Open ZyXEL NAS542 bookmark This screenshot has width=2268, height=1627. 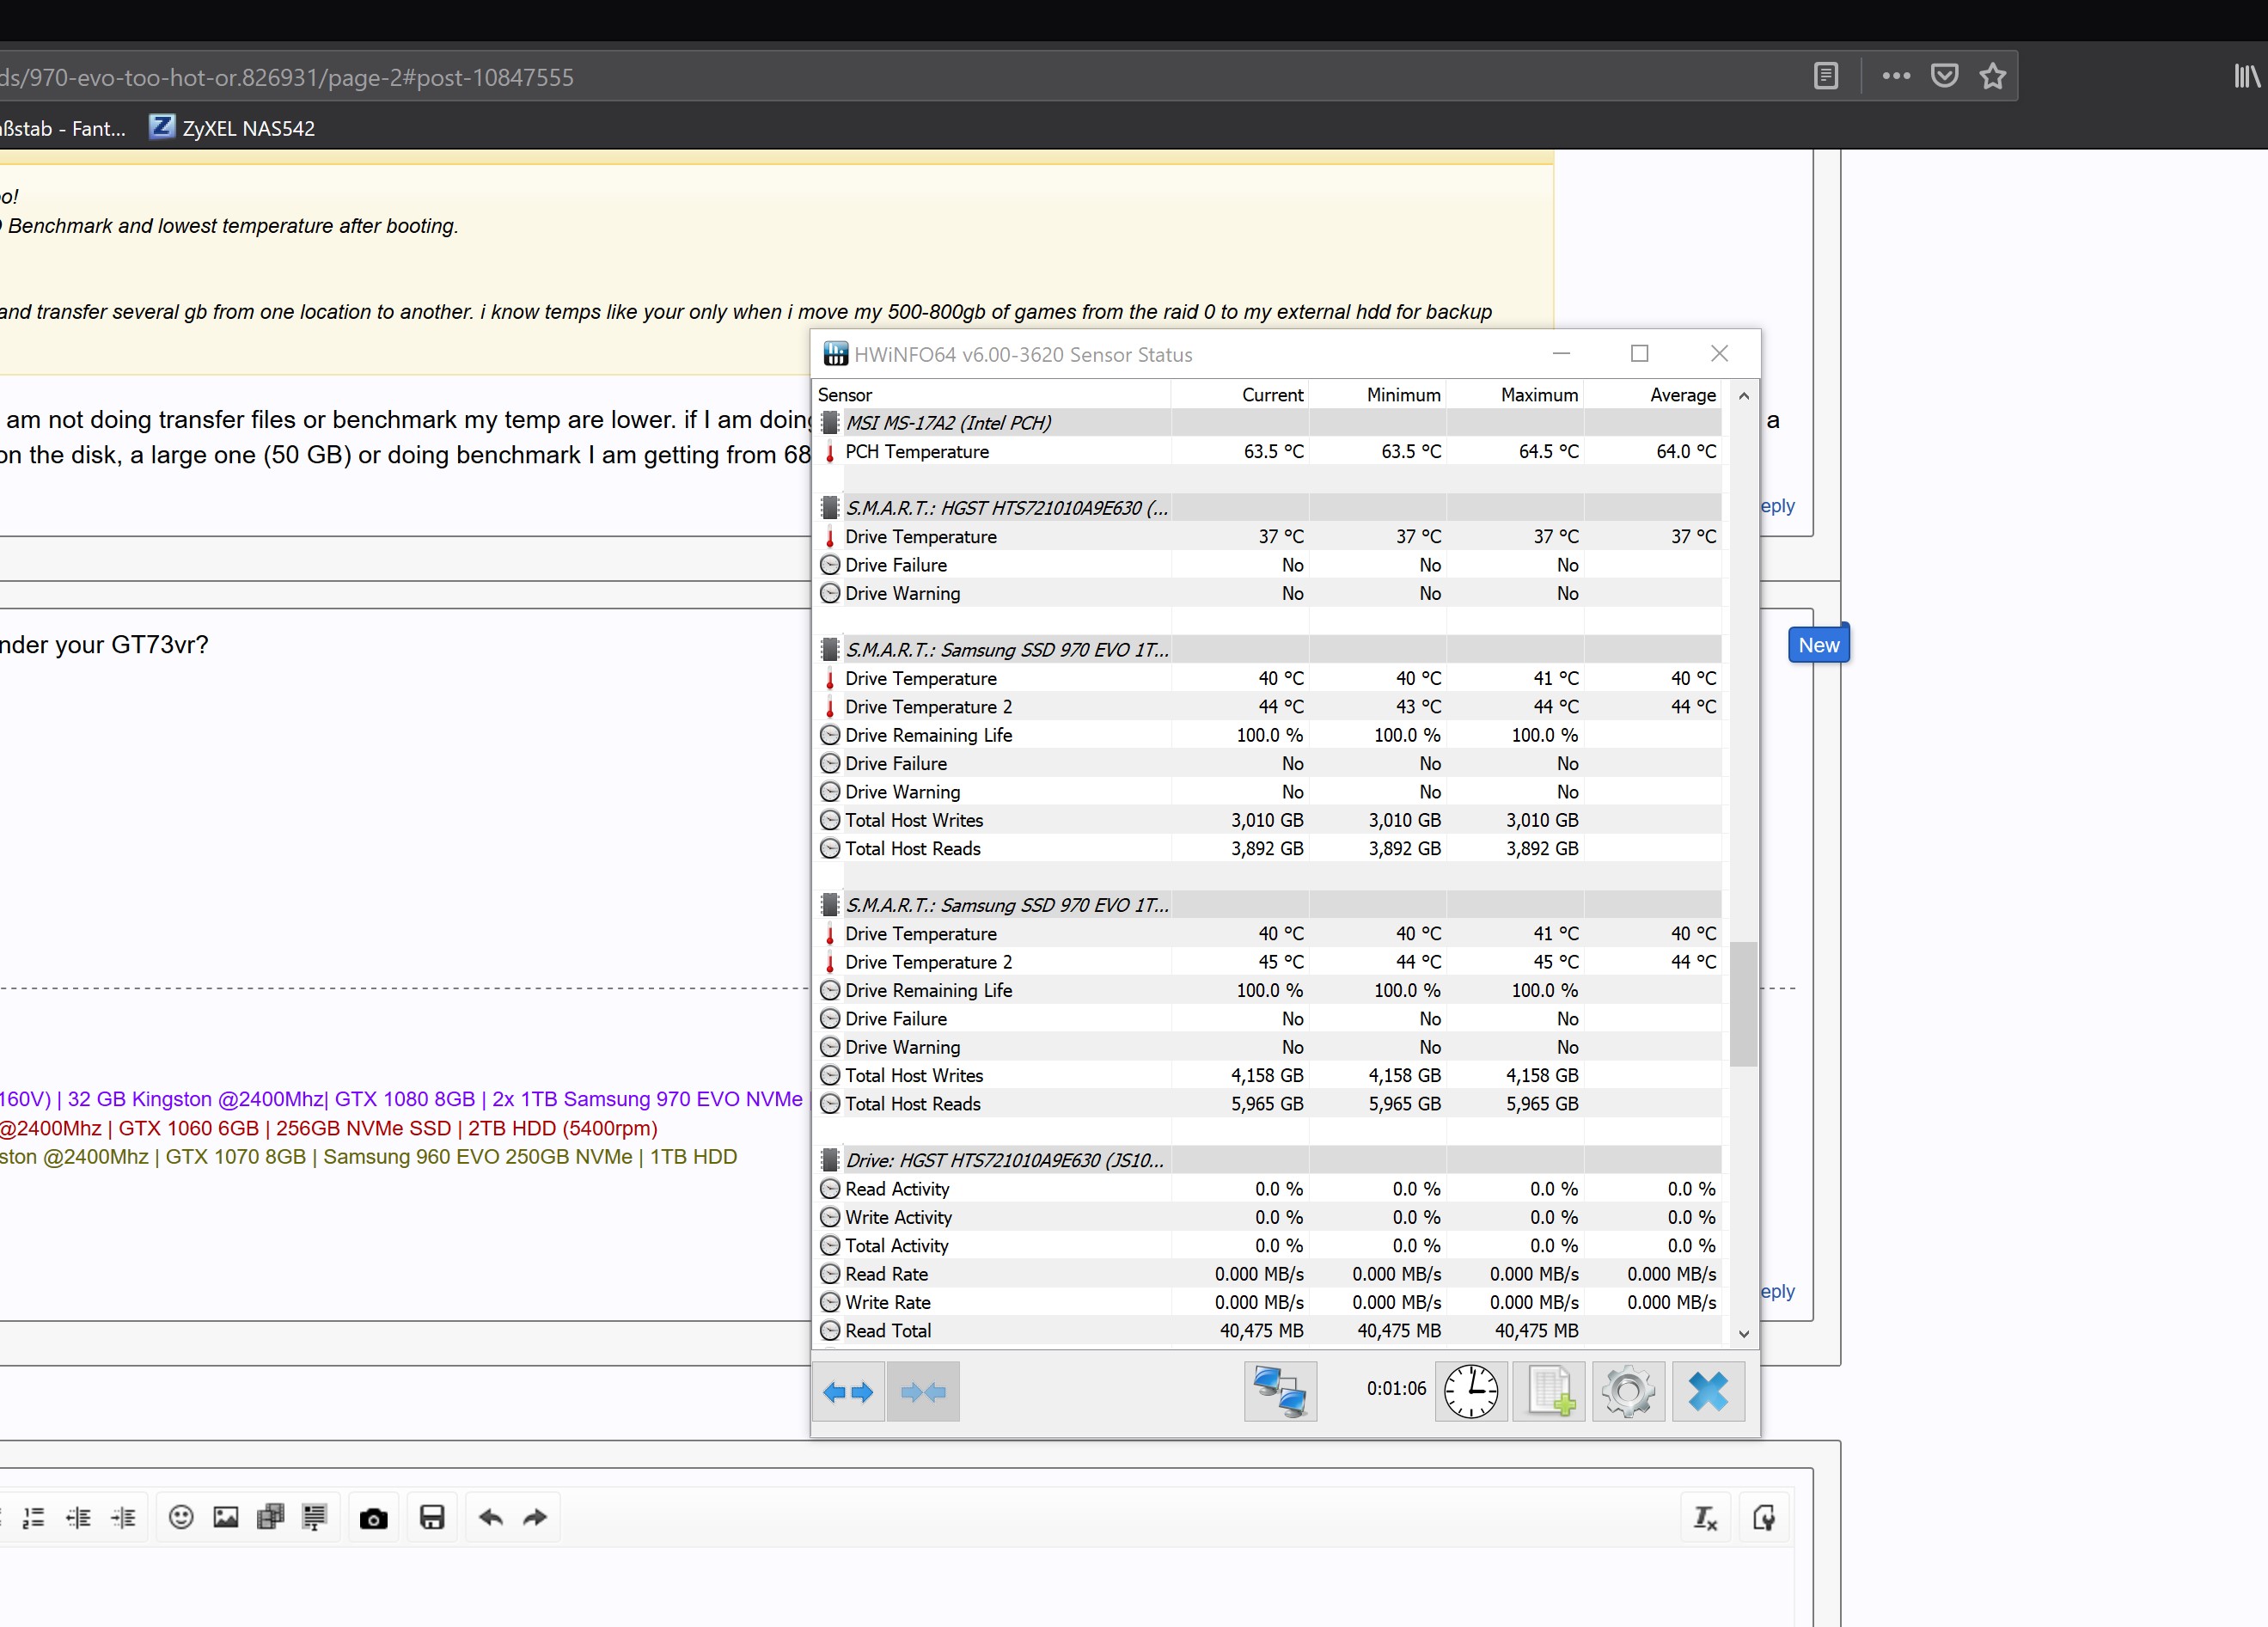click(232, 128)
